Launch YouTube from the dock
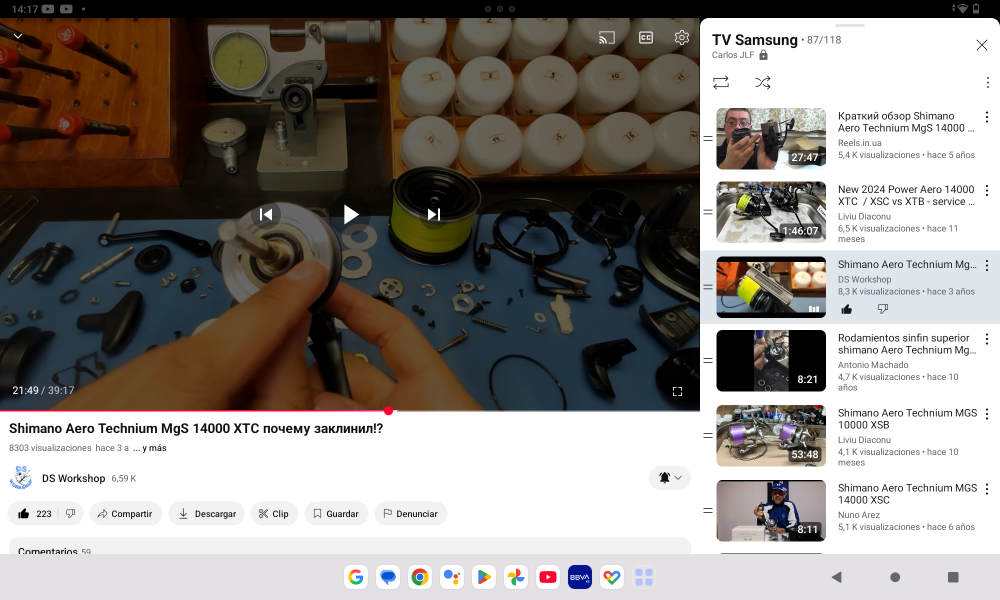This screenshot has height=600, width=1000. (547, 577)
